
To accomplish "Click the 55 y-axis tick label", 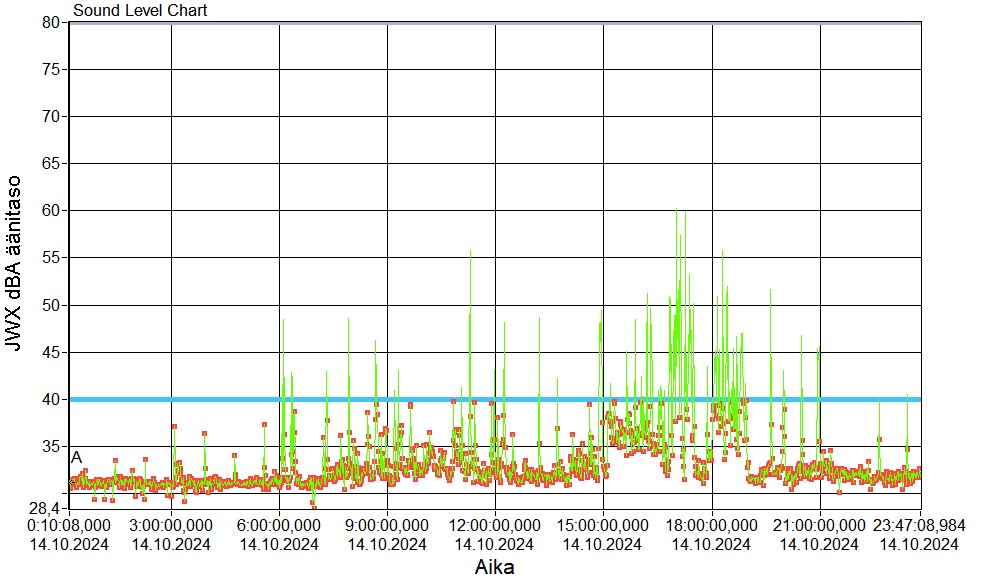I will [x=51, y=258].
